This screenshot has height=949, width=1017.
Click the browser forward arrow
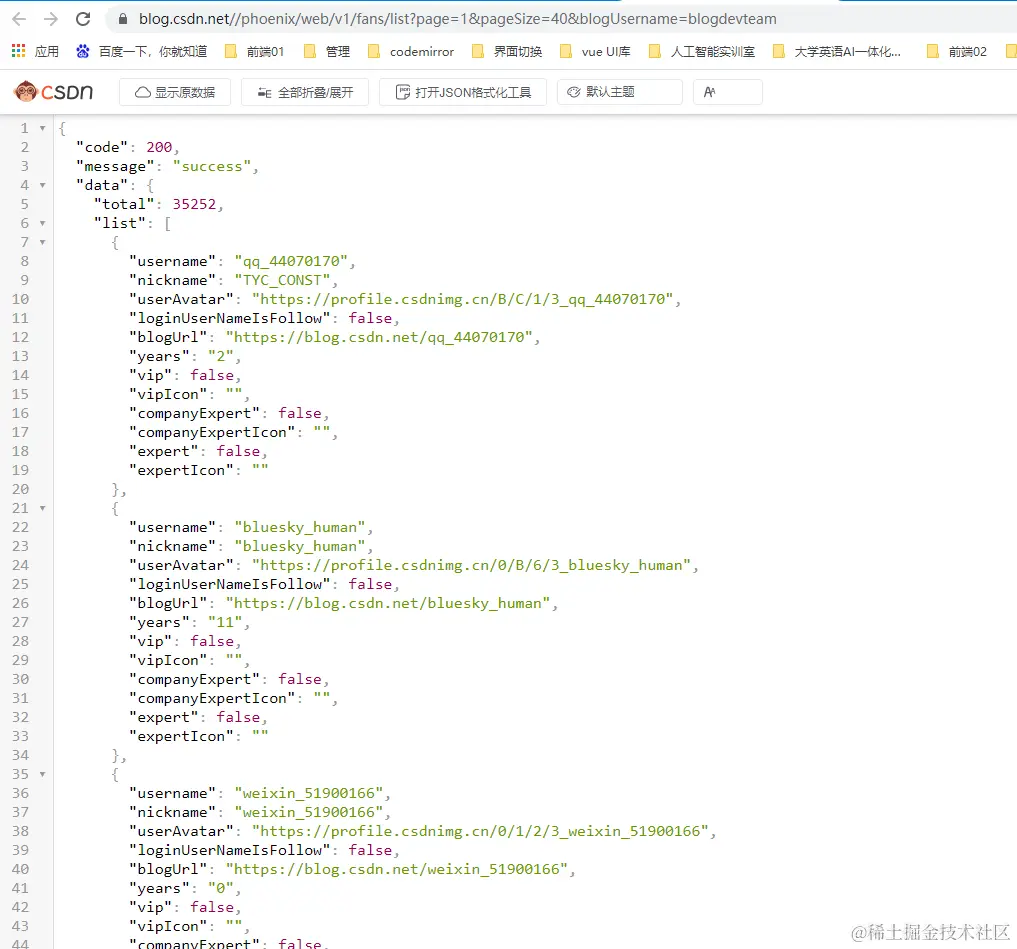pyautogui.click(x=51, y=19)
